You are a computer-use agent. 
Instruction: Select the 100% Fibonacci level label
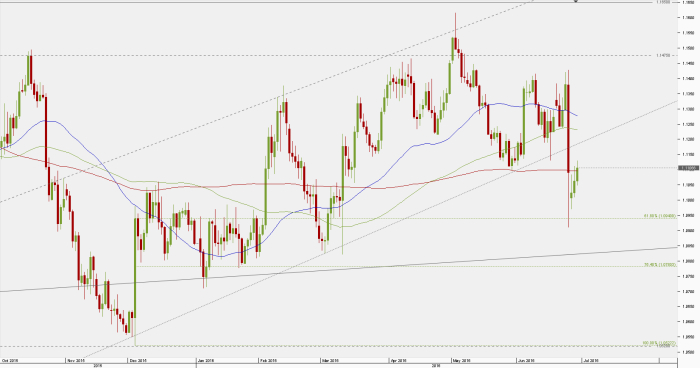click(659, 343)
